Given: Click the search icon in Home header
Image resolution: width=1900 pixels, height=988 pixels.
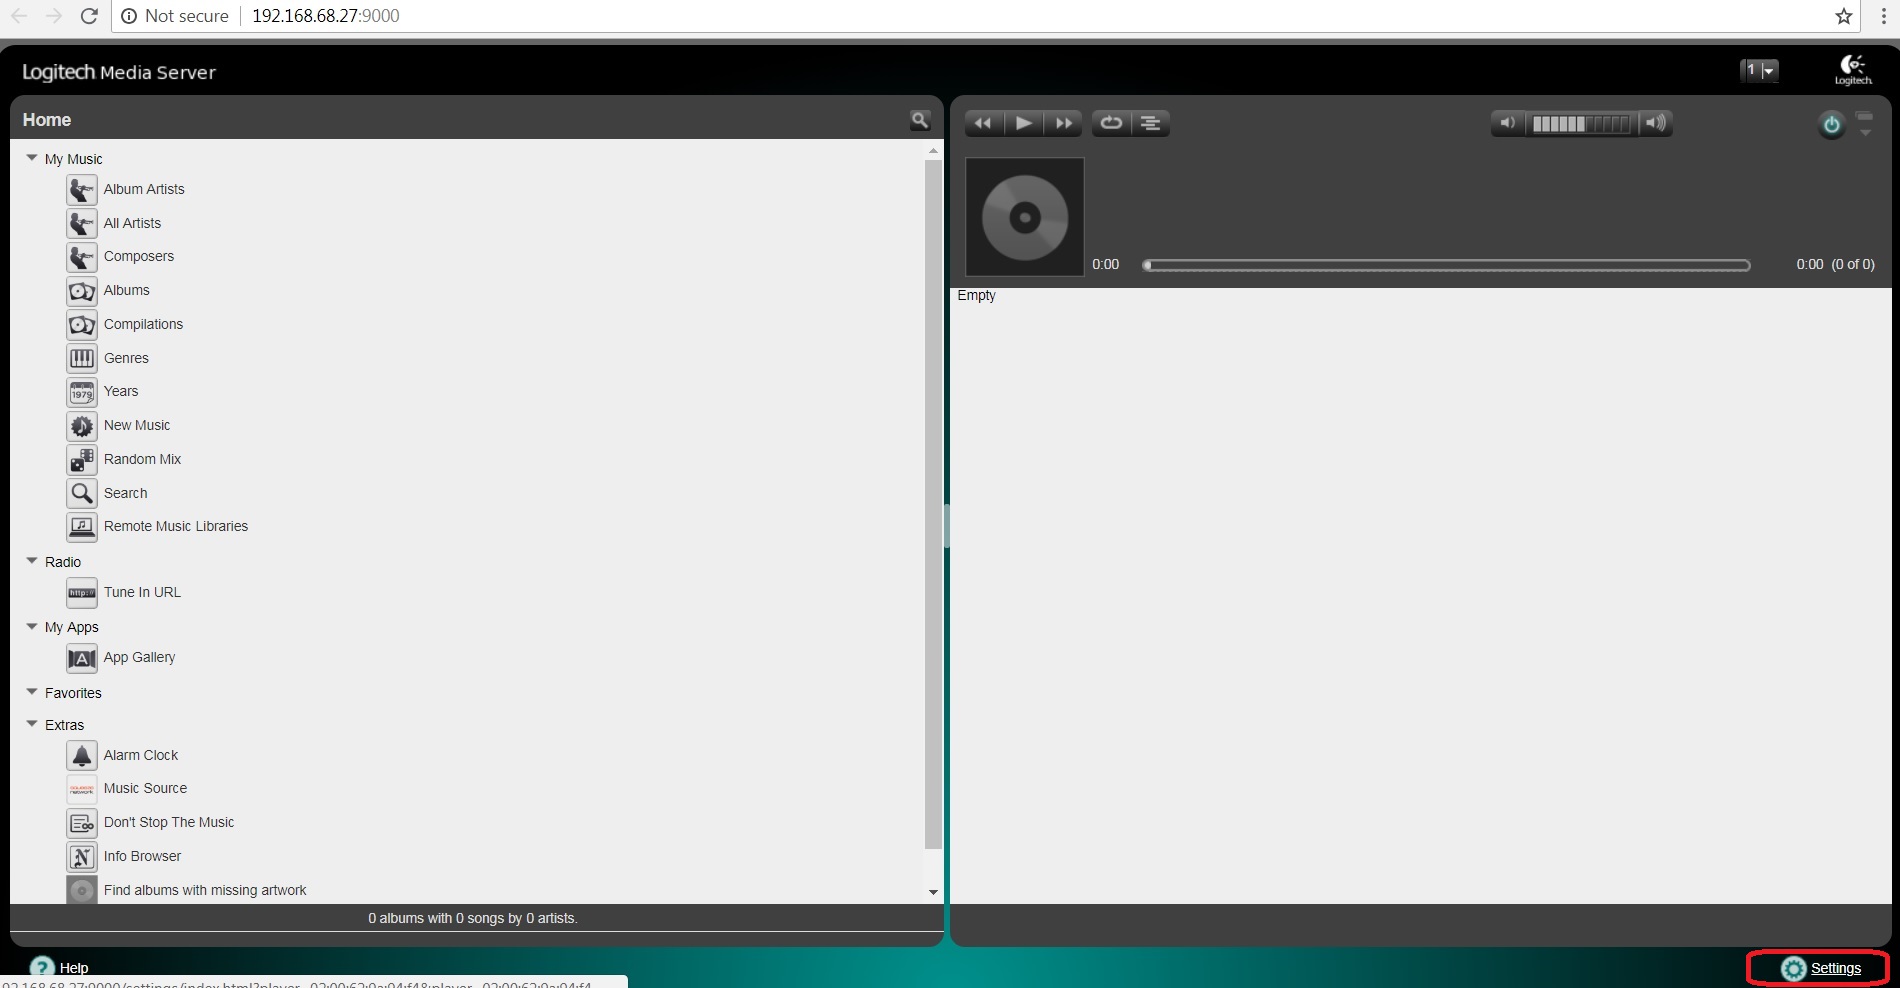Looking at the screenshot, I should click(920, 120).
